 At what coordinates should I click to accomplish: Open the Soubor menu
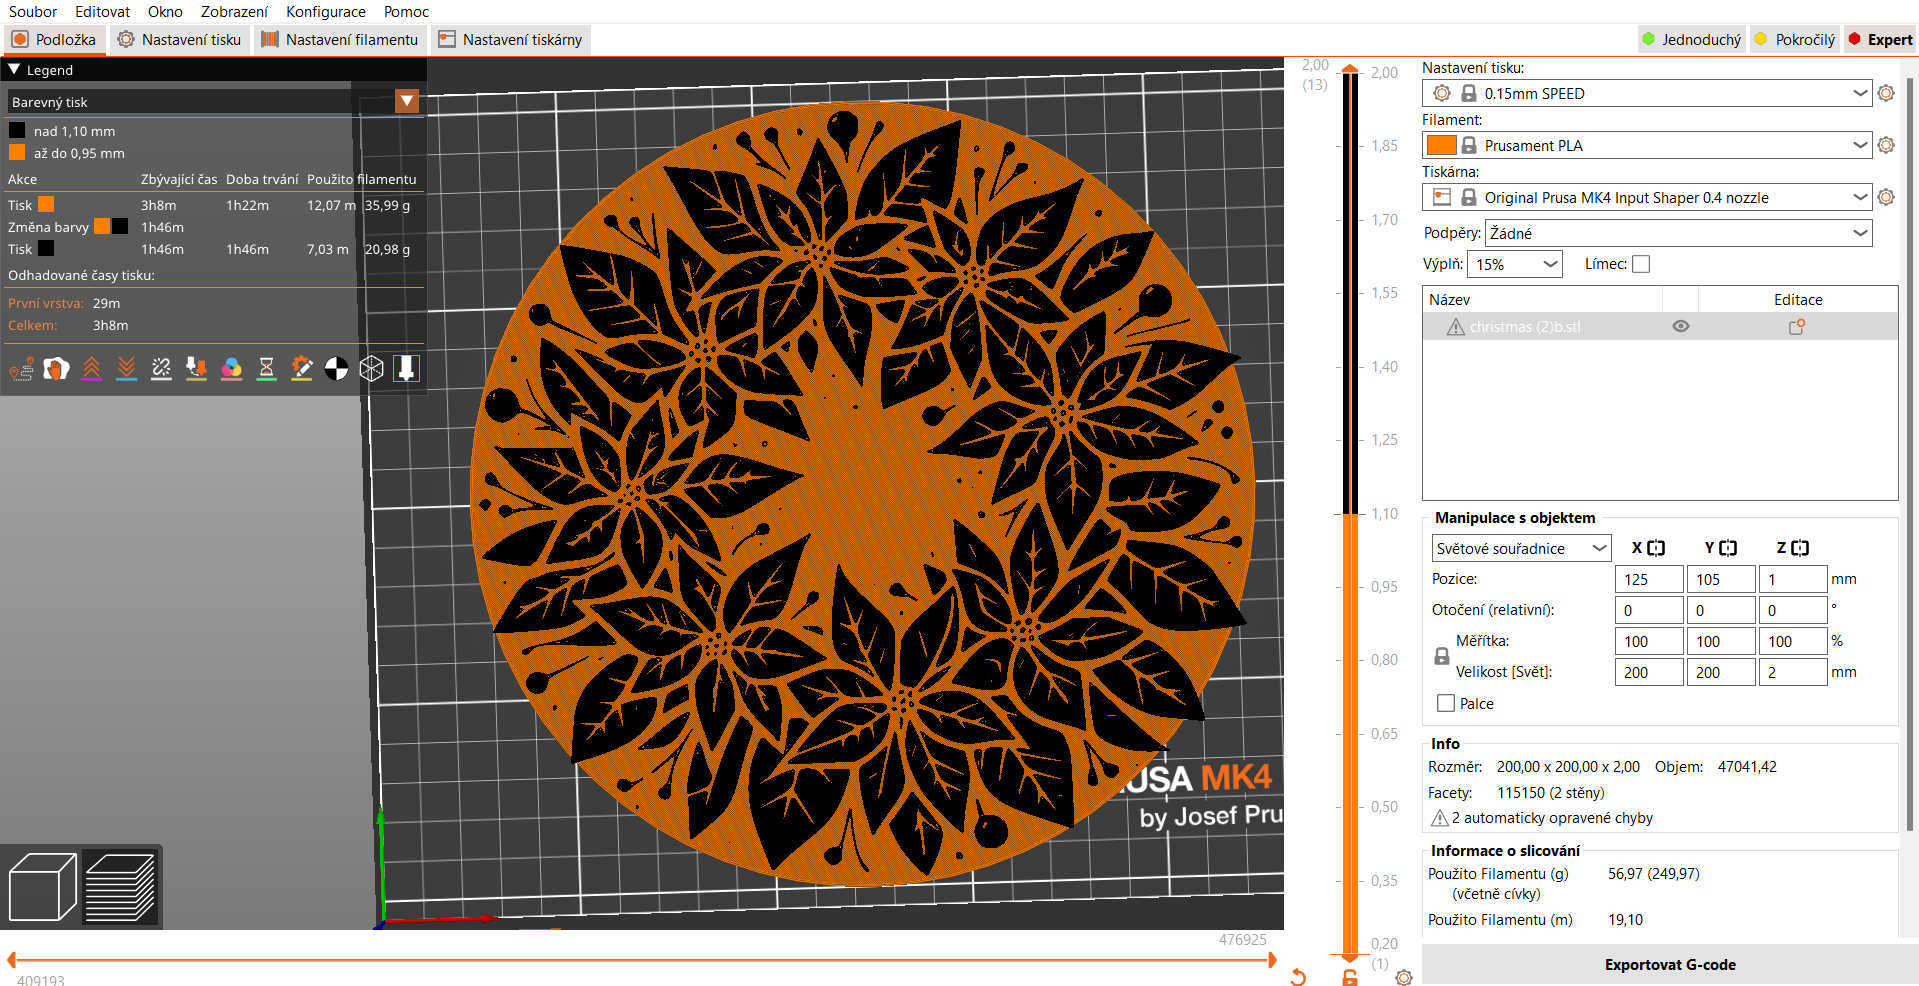coord(33,12)
